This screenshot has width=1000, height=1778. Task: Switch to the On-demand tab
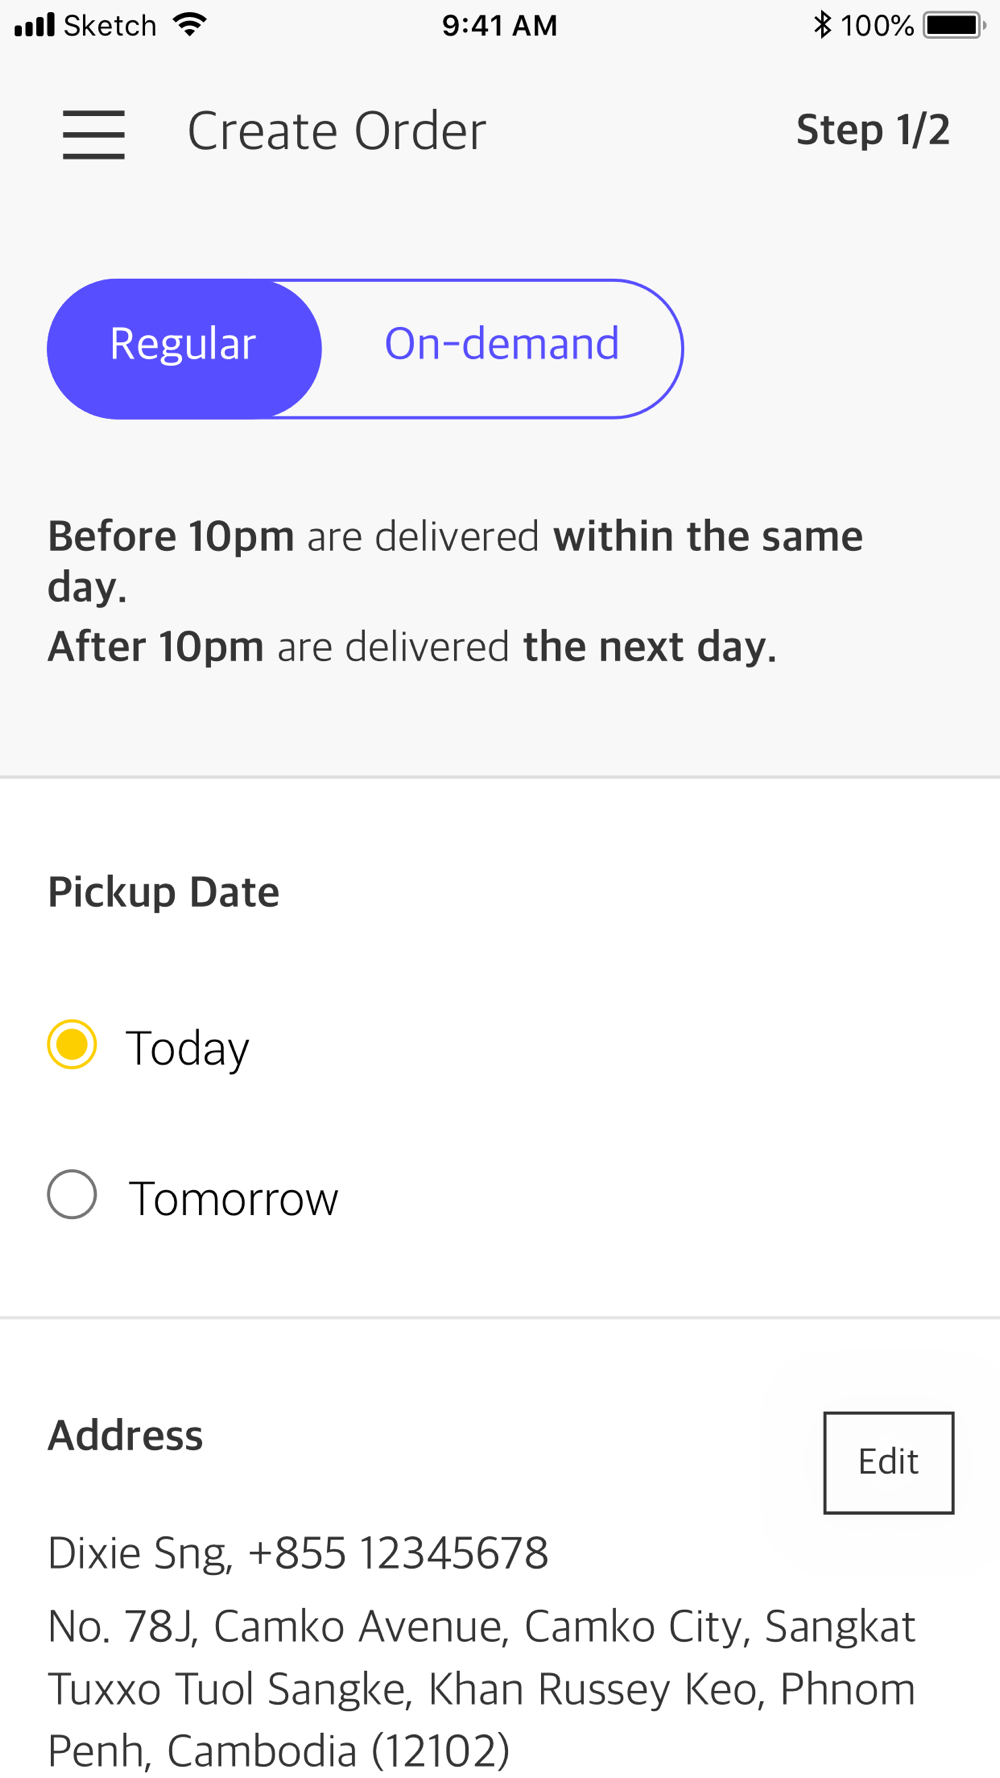coord(502,348)
